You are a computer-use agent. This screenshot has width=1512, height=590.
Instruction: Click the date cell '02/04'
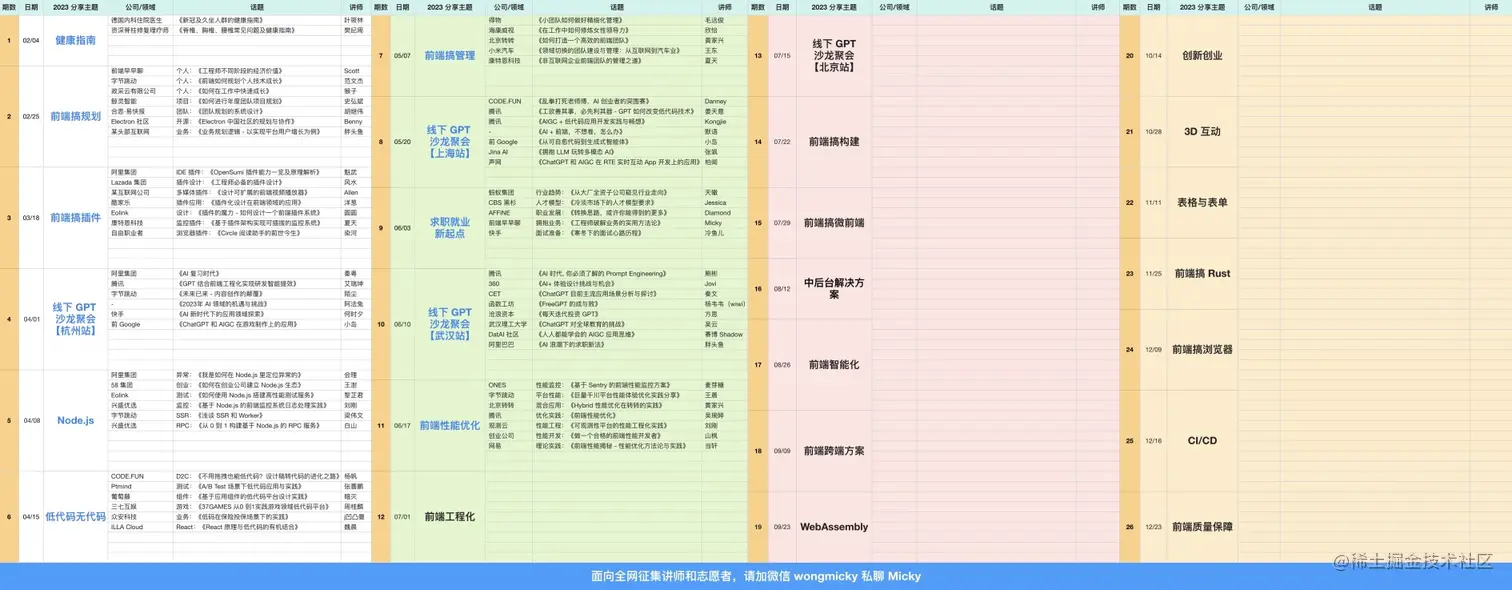point(31,40)
